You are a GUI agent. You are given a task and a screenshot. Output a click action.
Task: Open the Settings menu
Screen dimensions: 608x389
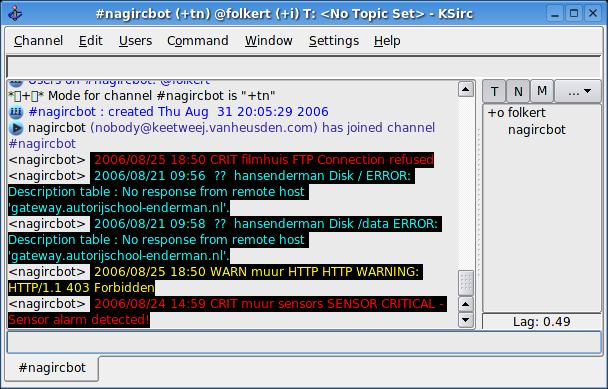point(333,41)
